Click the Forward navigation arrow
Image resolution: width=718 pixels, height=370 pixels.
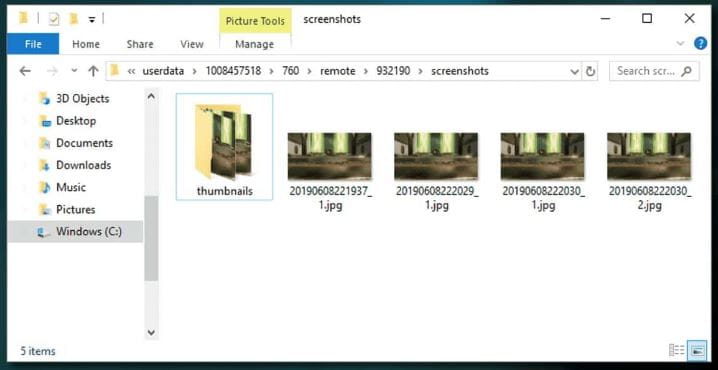tap(53, 71)
